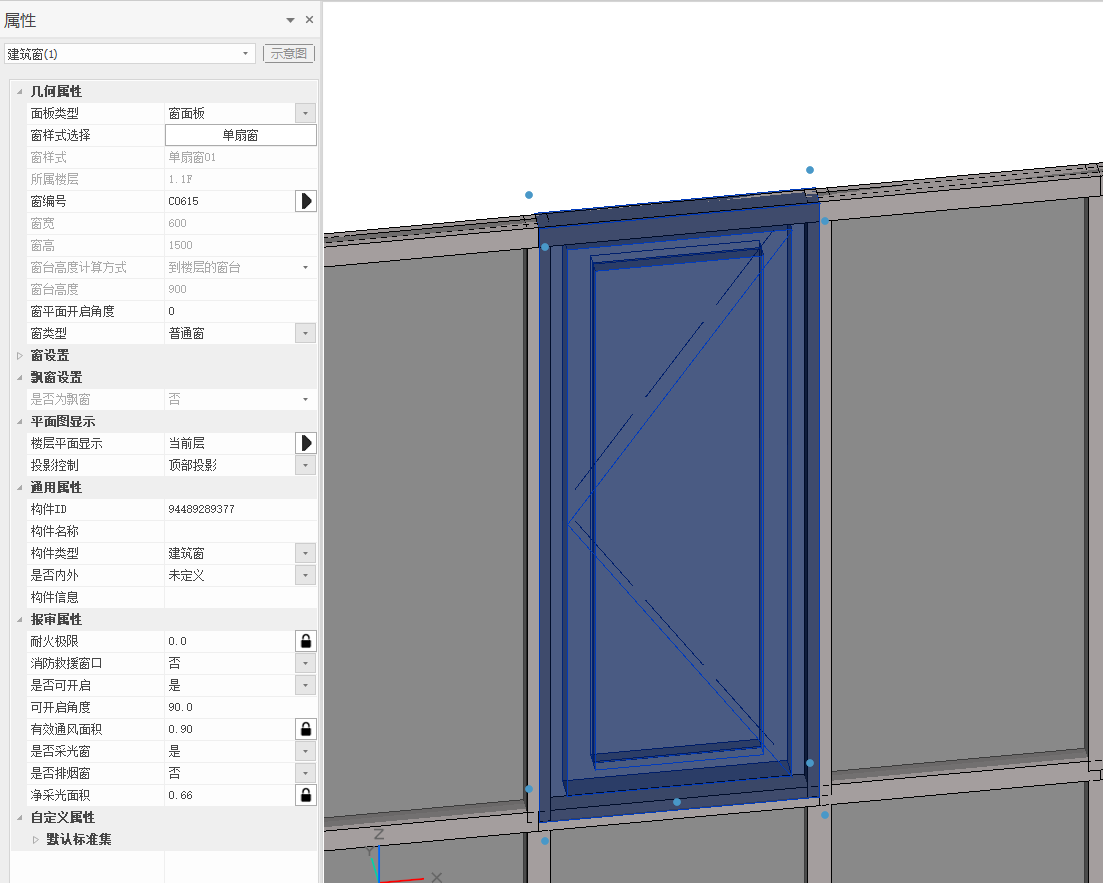
Task: Collapse the 几何属性 section
Action: [19, 92]
